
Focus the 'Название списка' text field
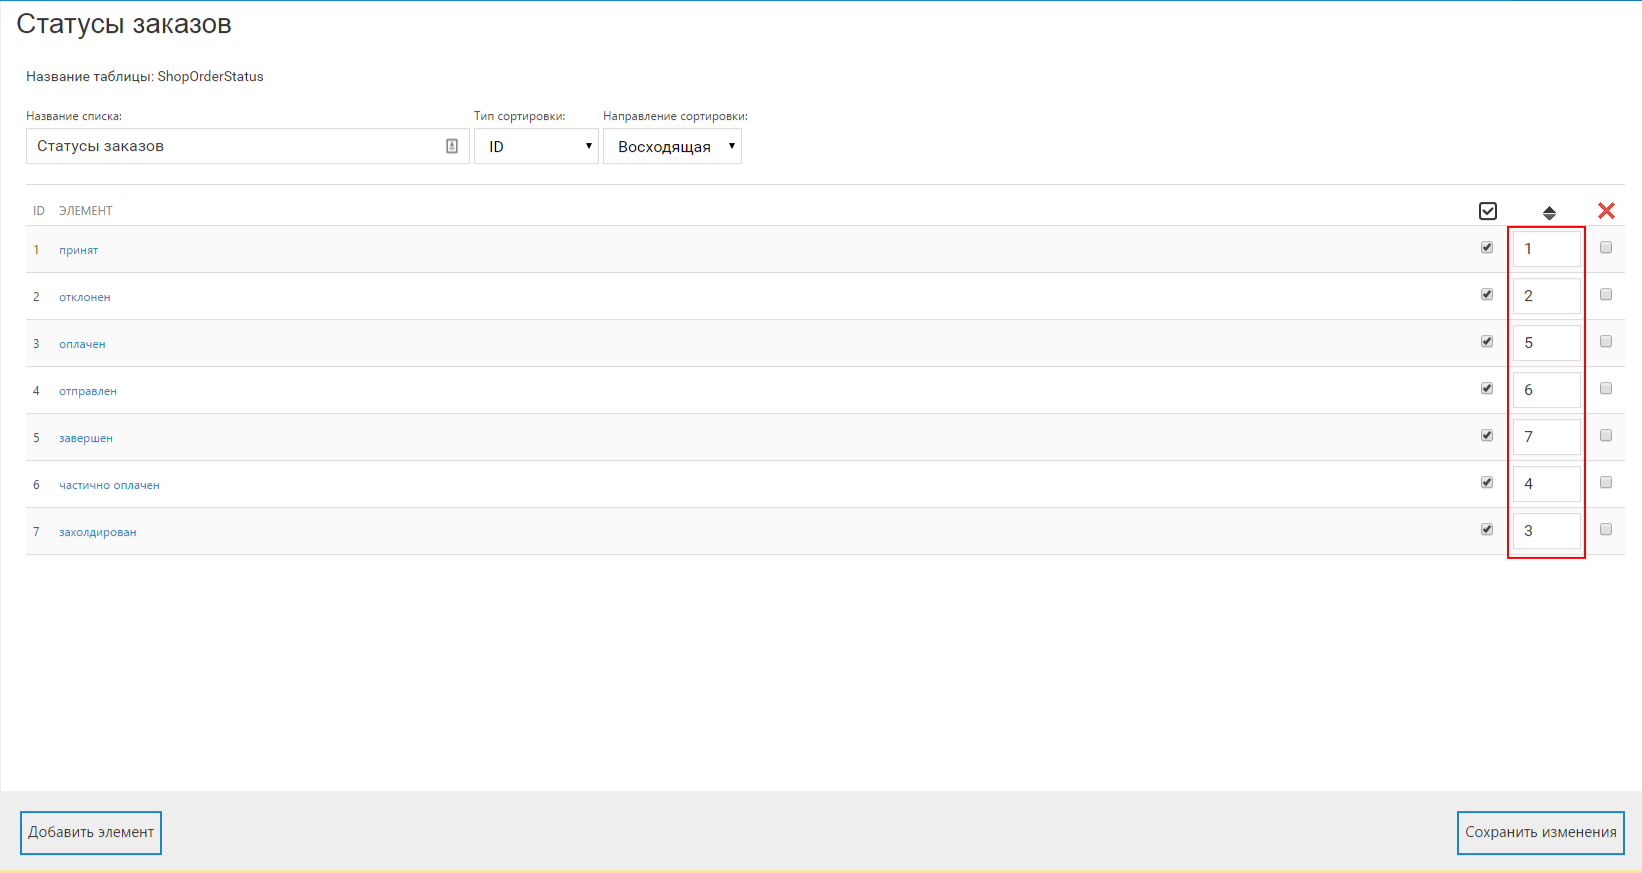pos(235,146)
